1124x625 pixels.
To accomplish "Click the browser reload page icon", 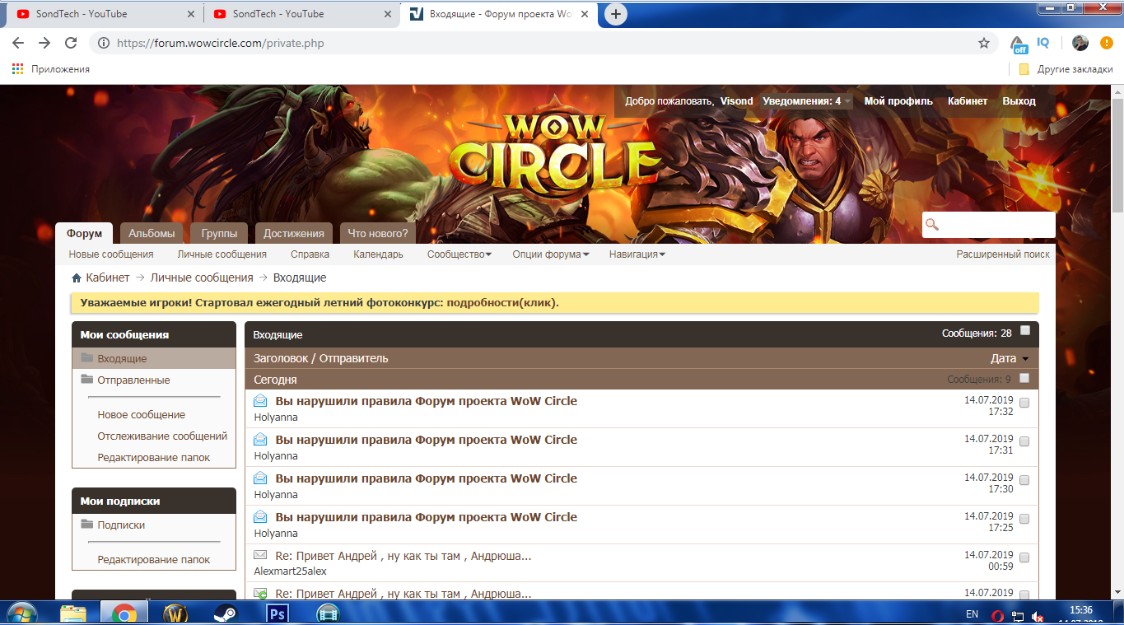I will point(71,43).
